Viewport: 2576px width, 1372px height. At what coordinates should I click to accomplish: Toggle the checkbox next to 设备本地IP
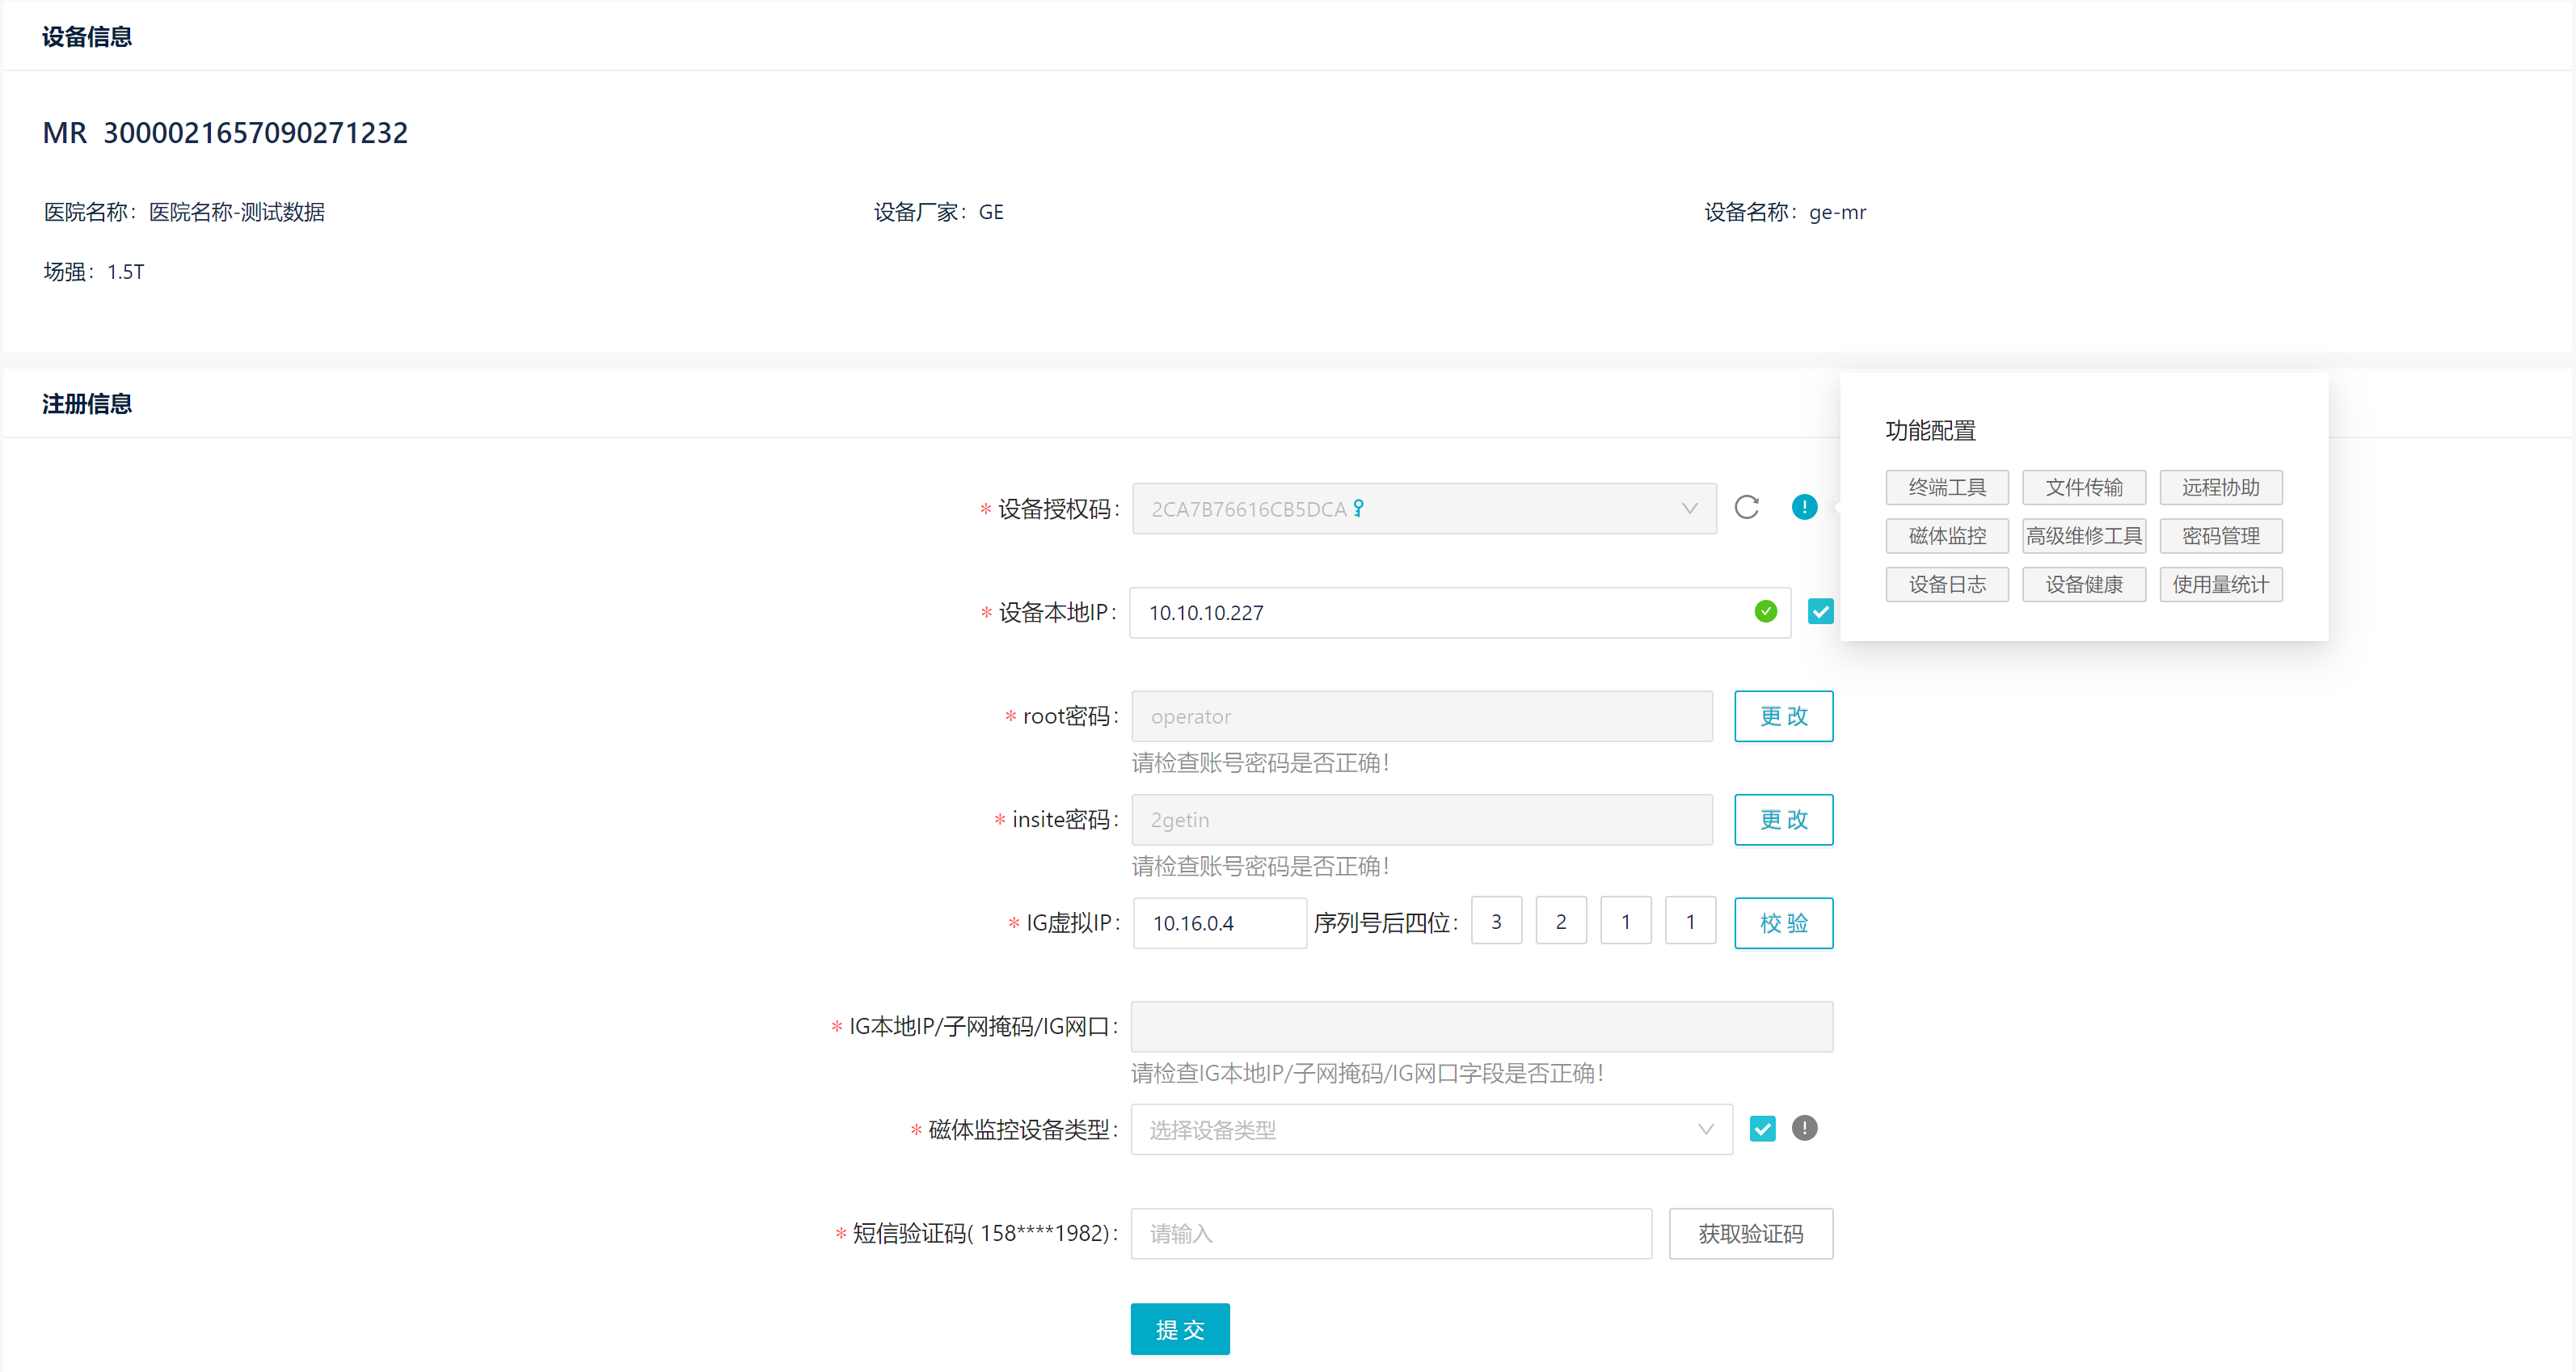tap(1820, 611)
